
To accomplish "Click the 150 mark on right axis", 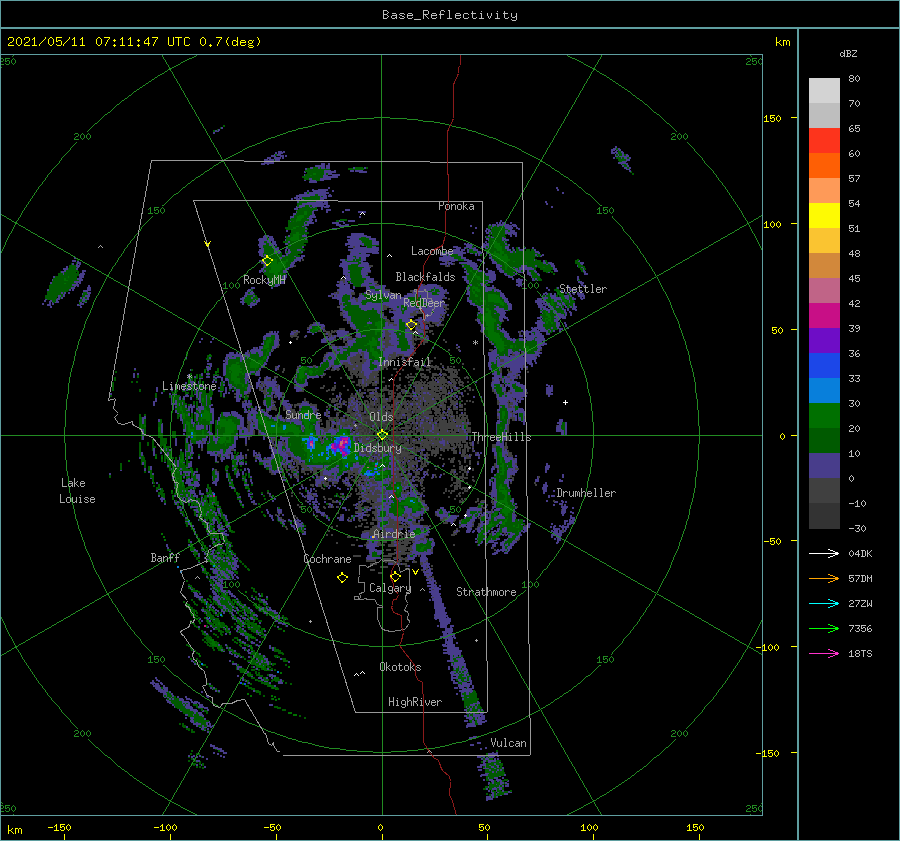I will point(772,118).
